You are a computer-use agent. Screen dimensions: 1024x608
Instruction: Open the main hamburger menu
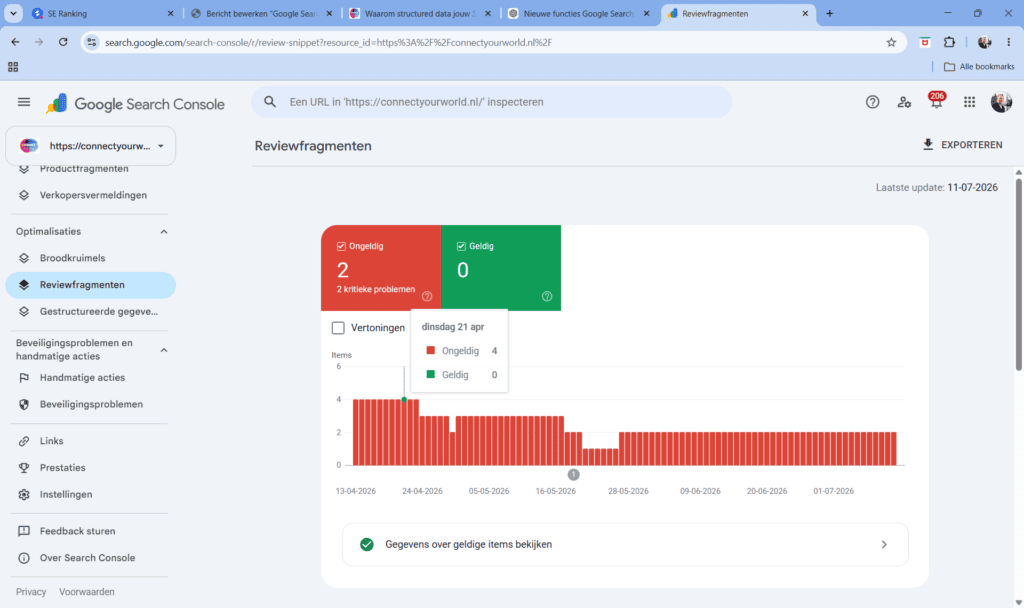tap(24, 102)
